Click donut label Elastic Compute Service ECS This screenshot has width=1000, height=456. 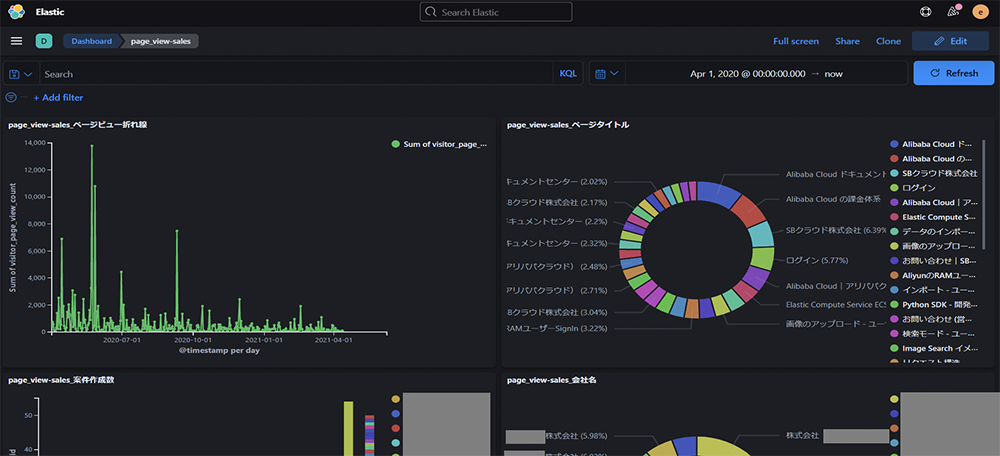(x=836, y=305)
